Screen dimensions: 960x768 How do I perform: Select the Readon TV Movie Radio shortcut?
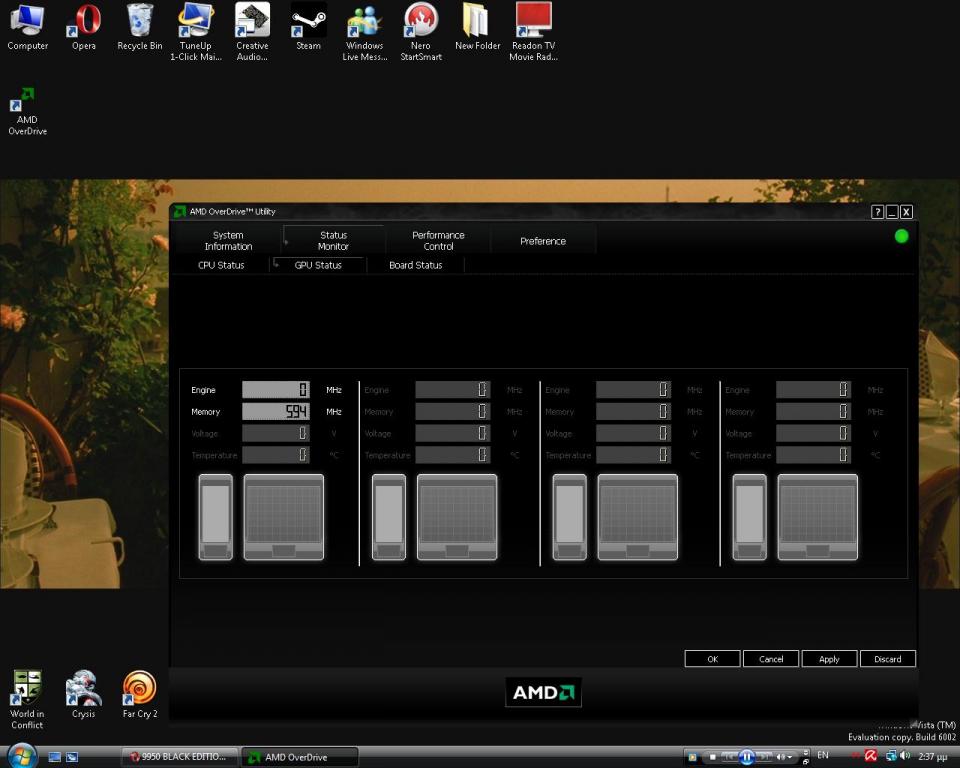coord(533,32)
